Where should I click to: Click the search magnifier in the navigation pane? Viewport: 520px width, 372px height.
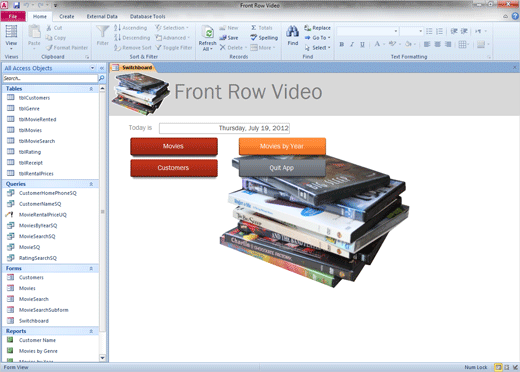[x=102, y=78]
